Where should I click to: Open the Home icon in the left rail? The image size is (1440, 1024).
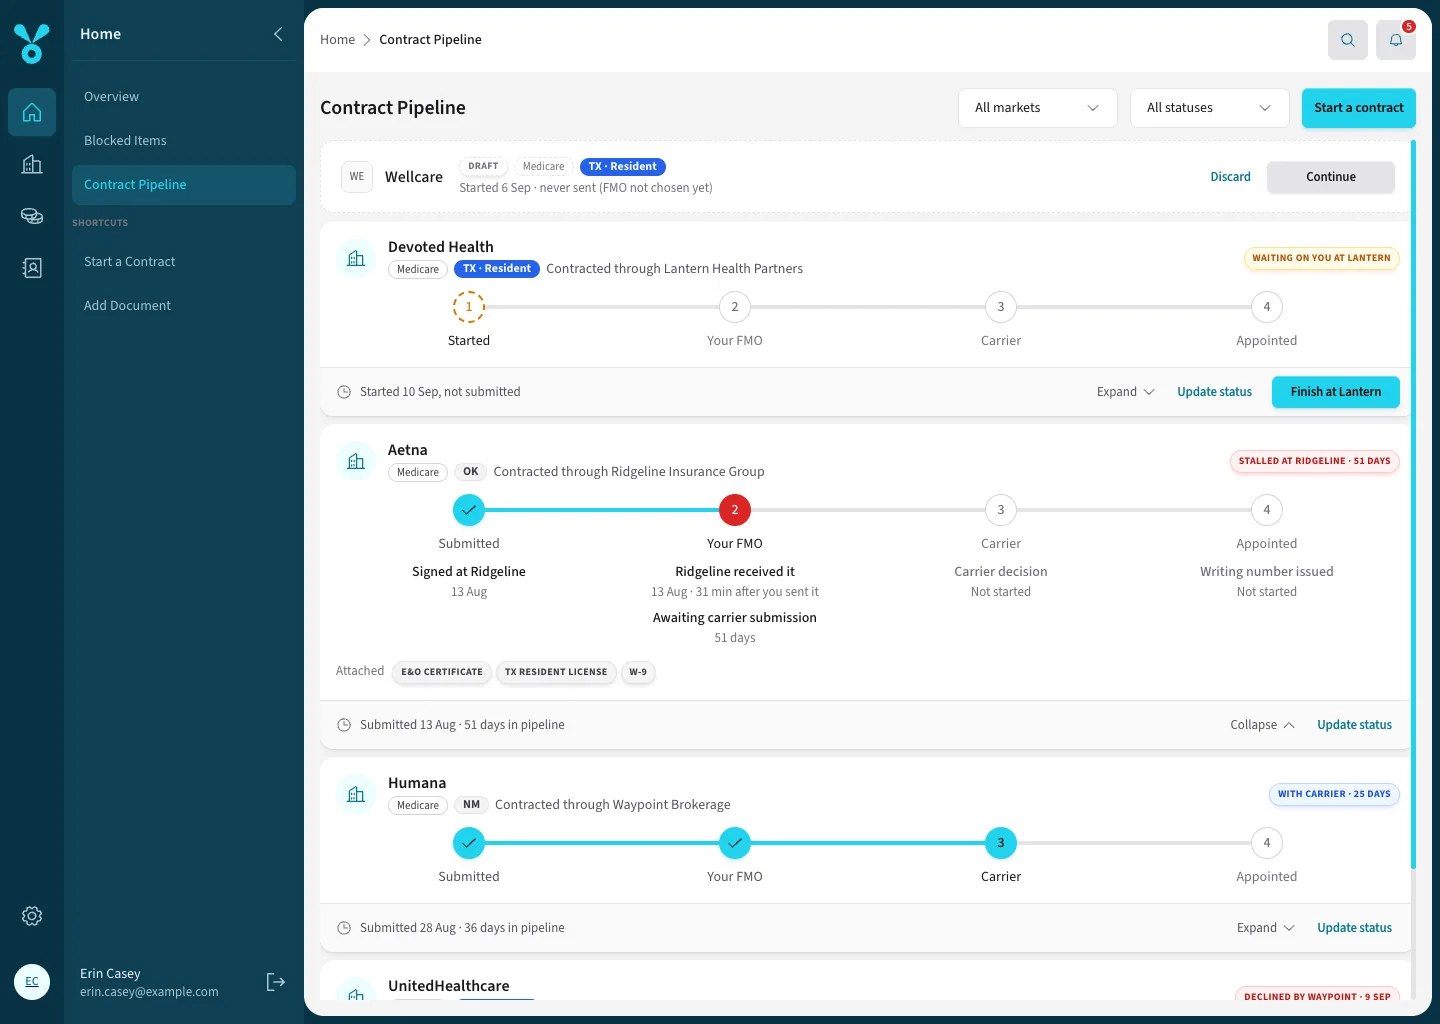pos(32,112)
